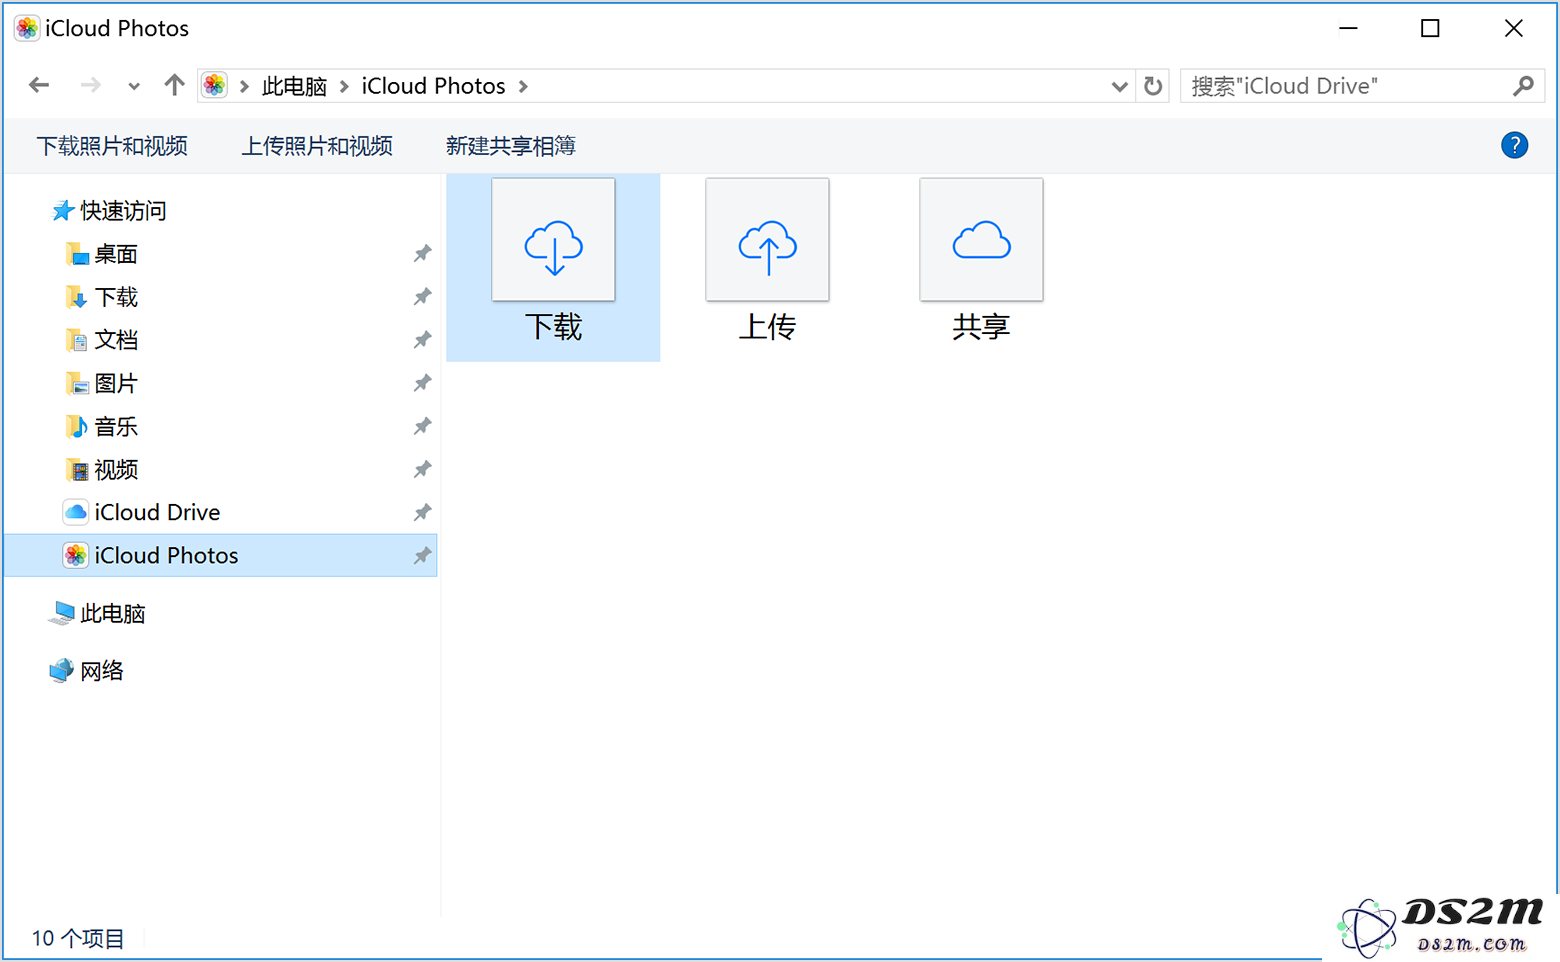Expand address bar history dropdown

coord(1119,86)
